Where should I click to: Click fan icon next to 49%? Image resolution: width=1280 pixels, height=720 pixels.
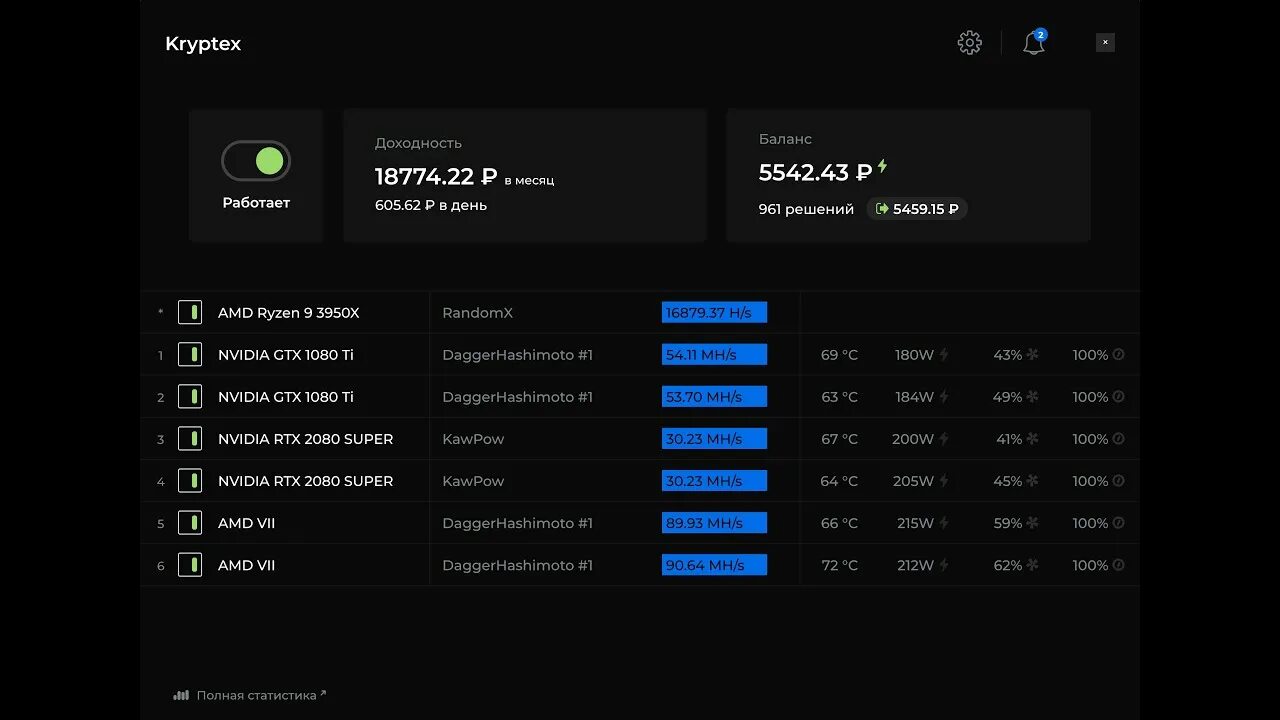click(1032, 397)
